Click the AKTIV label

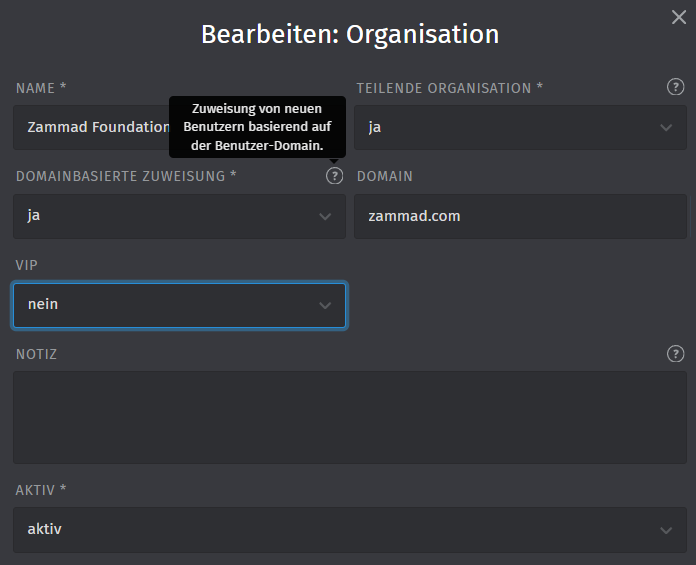(x=41, y=490)
